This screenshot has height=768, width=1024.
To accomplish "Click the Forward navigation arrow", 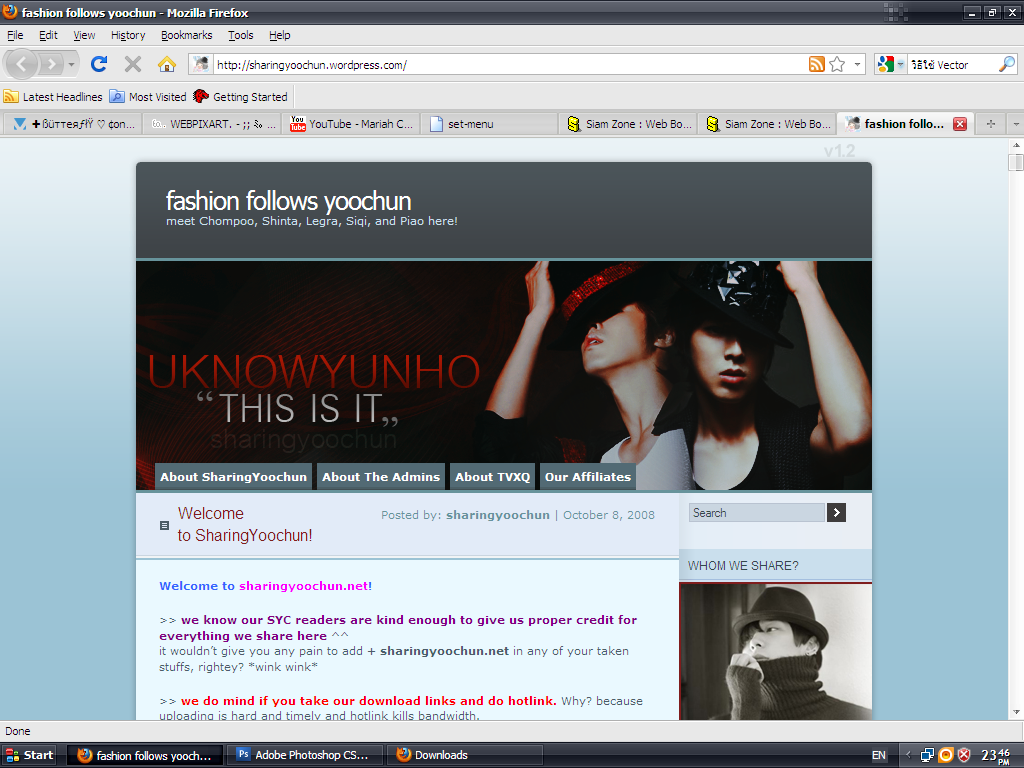I will click(51, 64).
